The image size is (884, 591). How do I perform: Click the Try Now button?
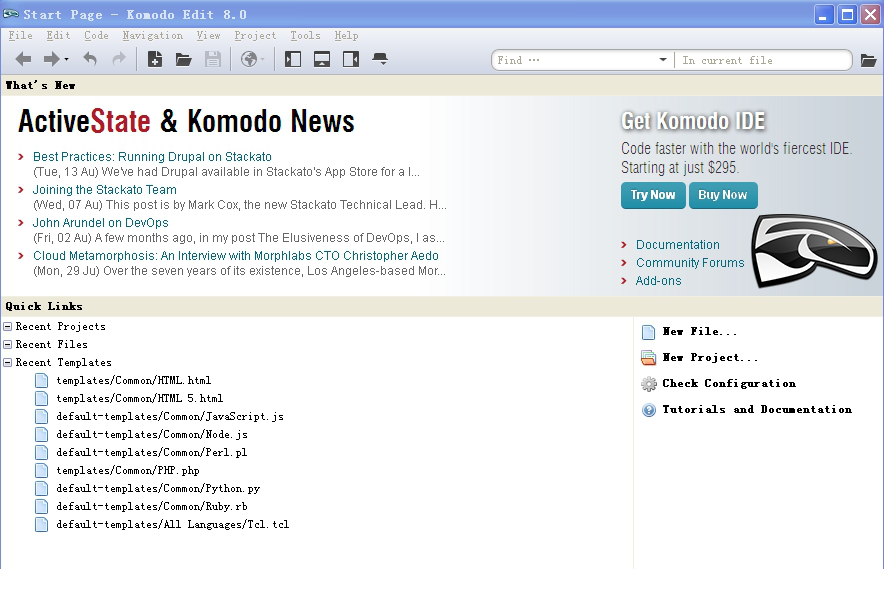click(653, 195)
